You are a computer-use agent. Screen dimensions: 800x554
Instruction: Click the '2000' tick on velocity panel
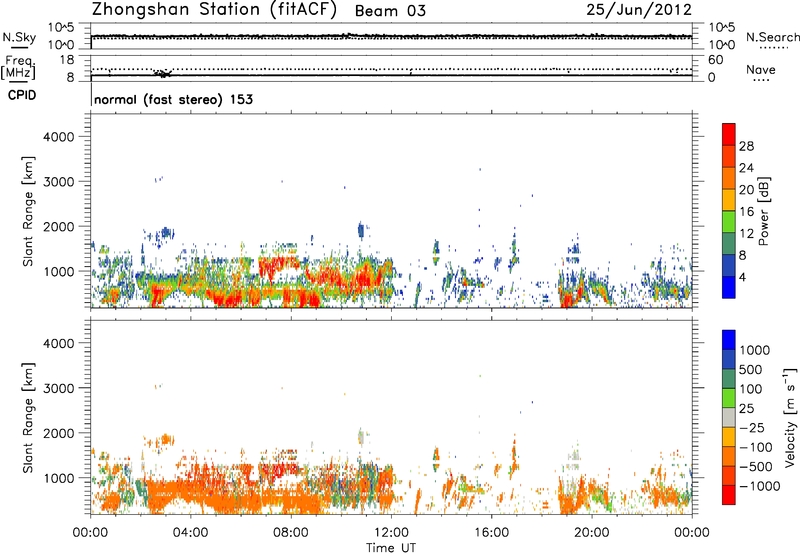click(x=59, y=433)
